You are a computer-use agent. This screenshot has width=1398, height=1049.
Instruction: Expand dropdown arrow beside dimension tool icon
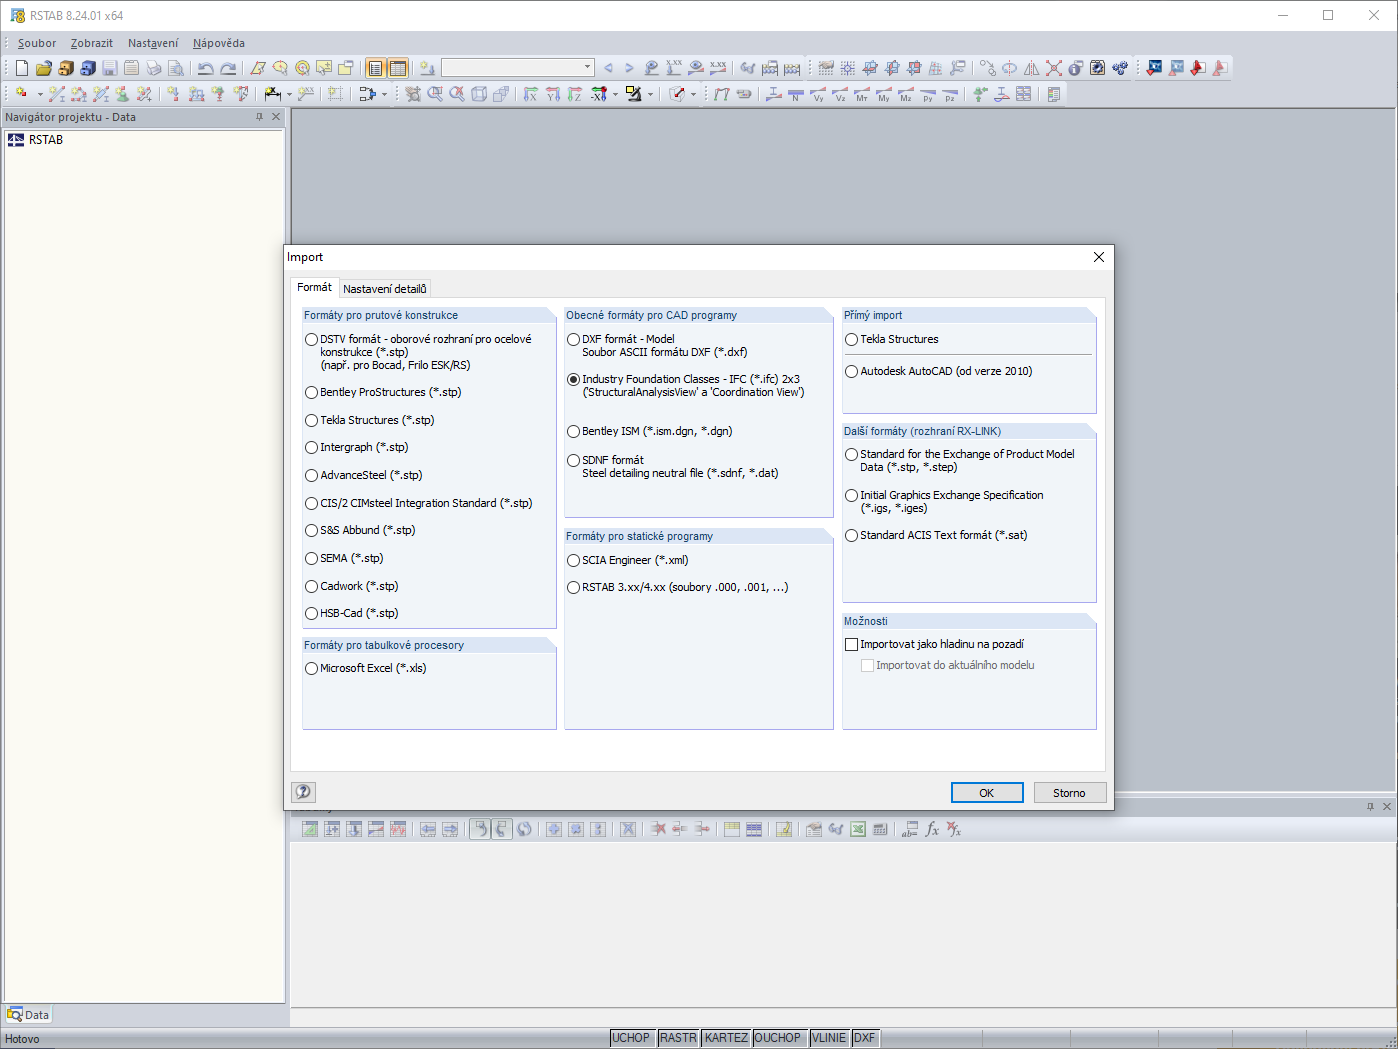(289, 94)
